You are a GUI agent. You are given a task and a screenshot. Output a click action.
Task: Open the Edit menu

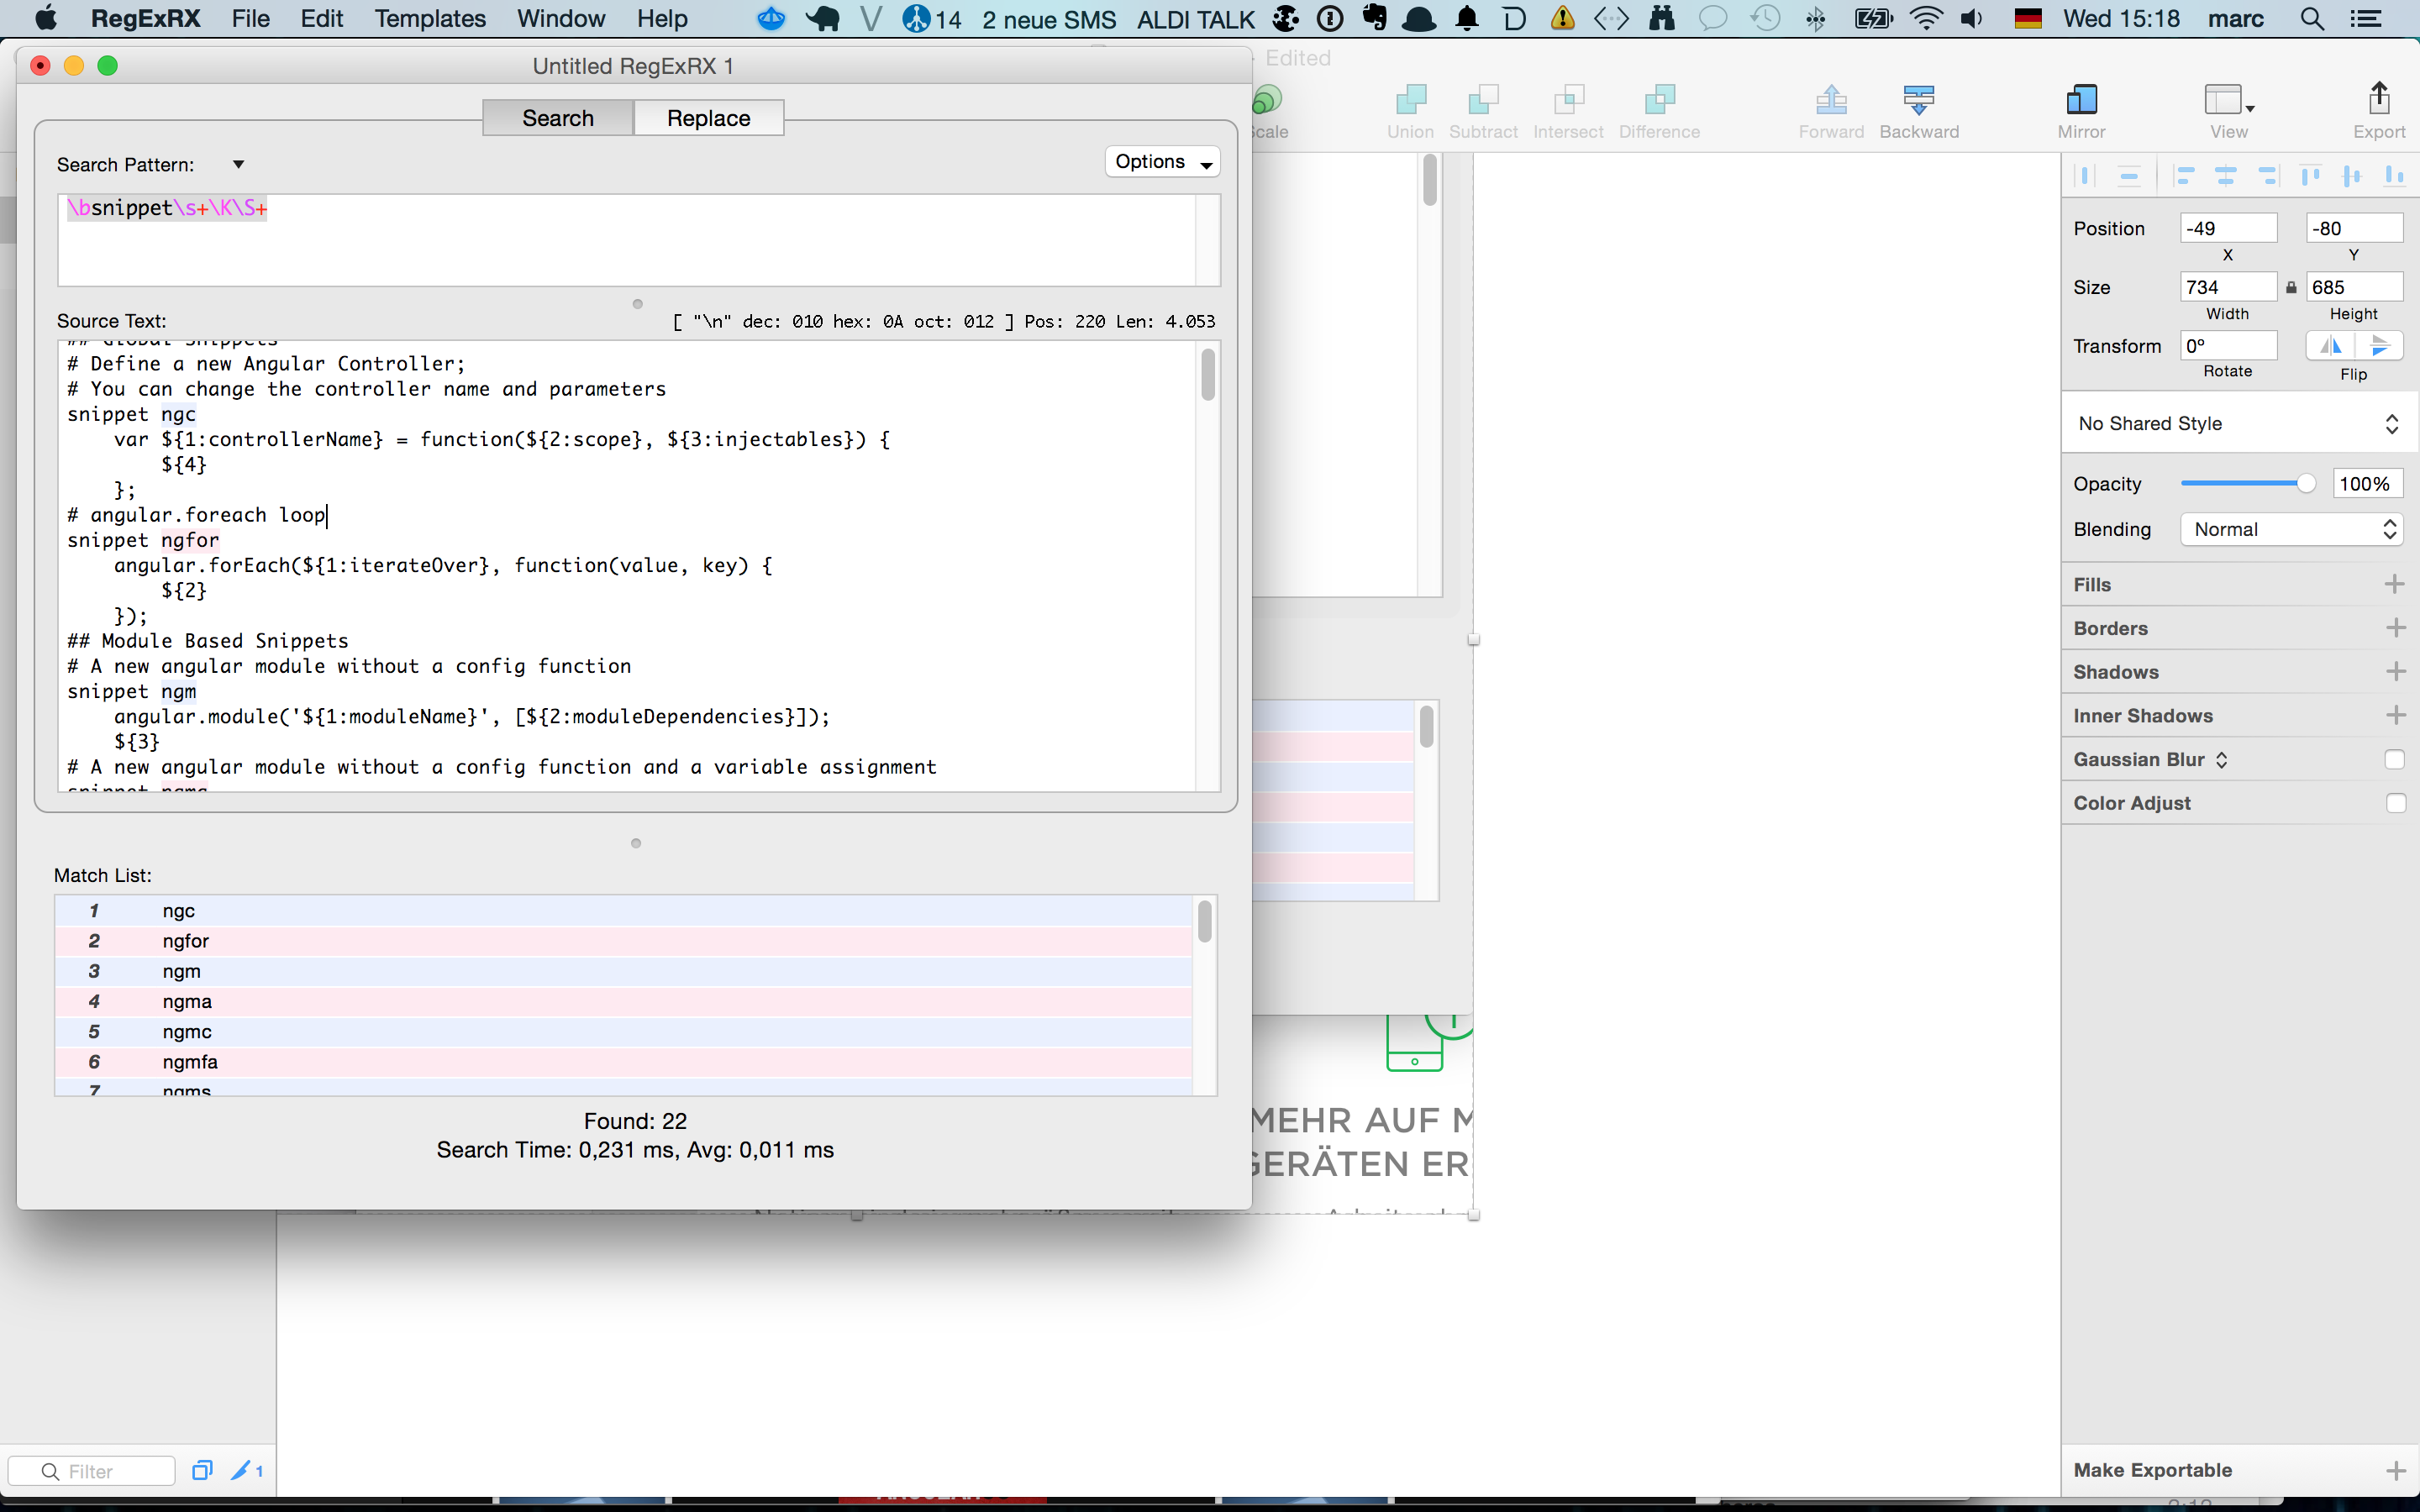[321, 19]
